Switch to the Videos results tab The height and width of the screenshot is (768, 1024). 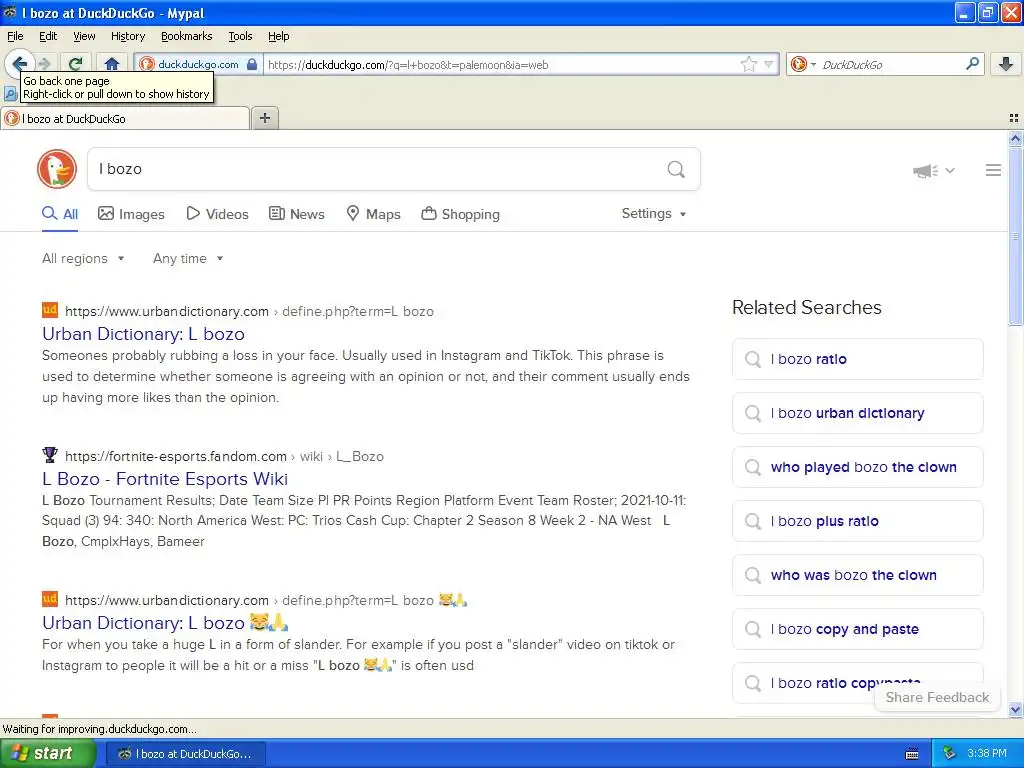coord(217,214)
